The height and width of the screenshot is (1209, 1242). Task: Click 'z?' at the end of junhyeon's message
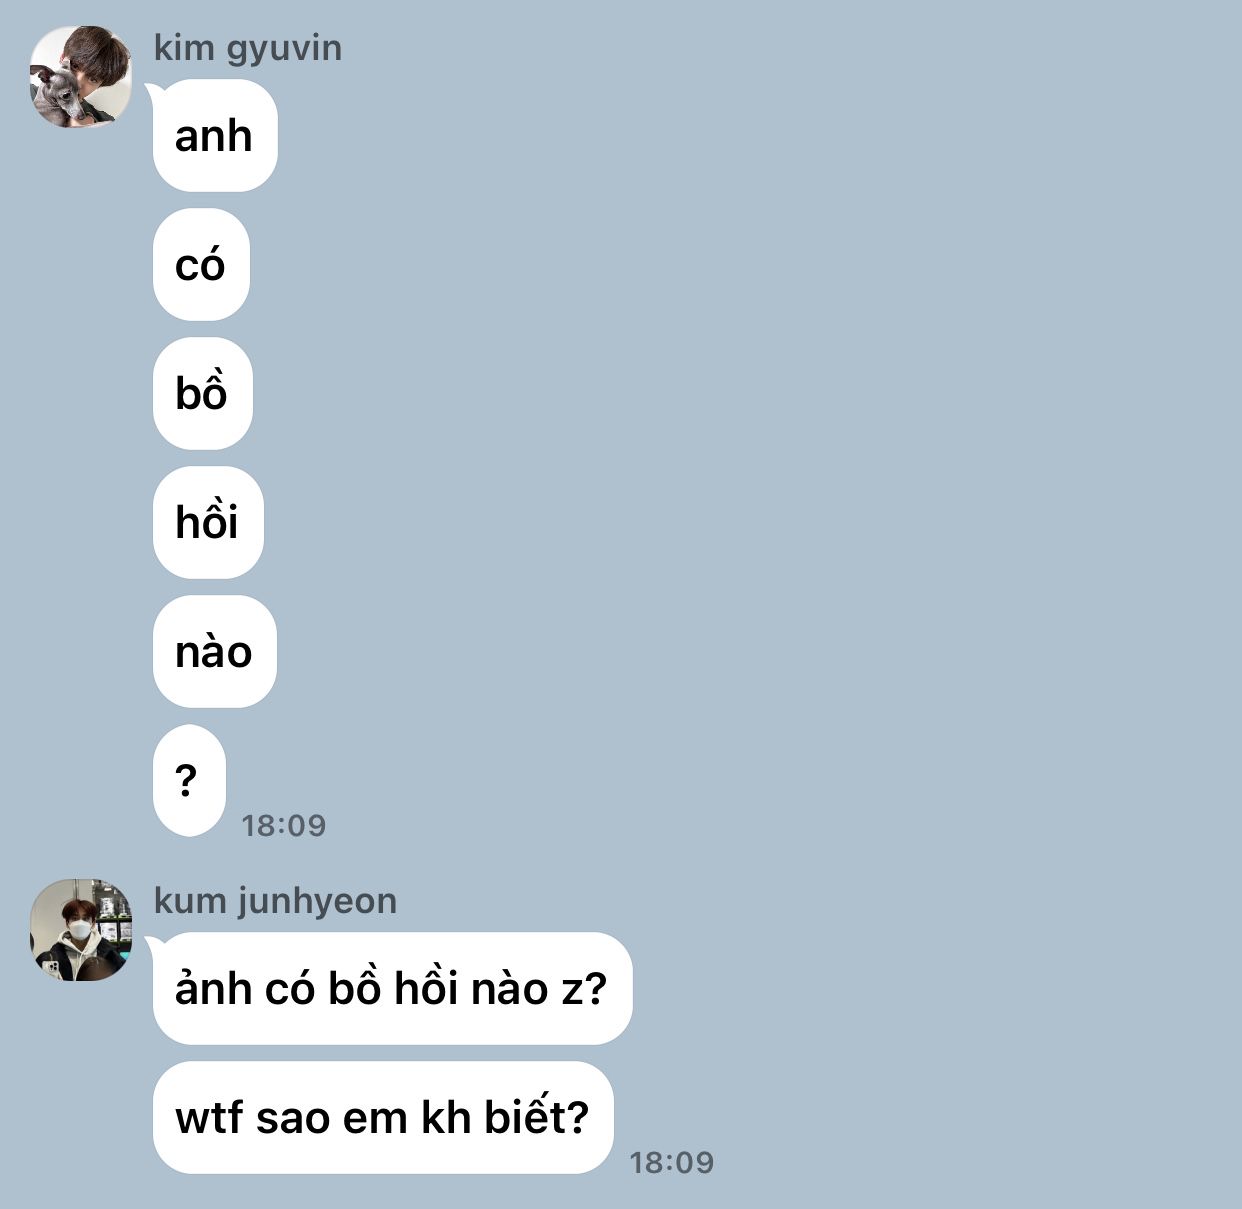pyautogui.click(x=584, y=989)
